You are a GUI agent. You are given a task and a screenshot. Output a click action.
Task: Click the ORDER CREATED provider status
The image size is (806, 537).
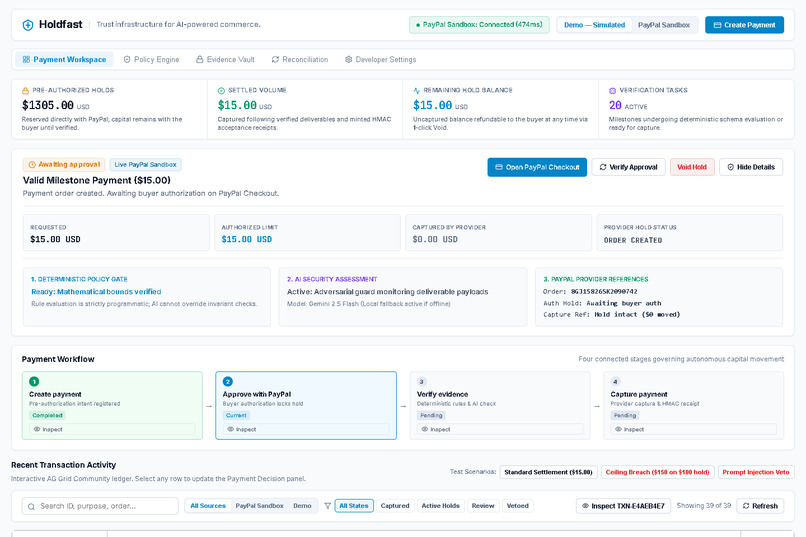633,240
